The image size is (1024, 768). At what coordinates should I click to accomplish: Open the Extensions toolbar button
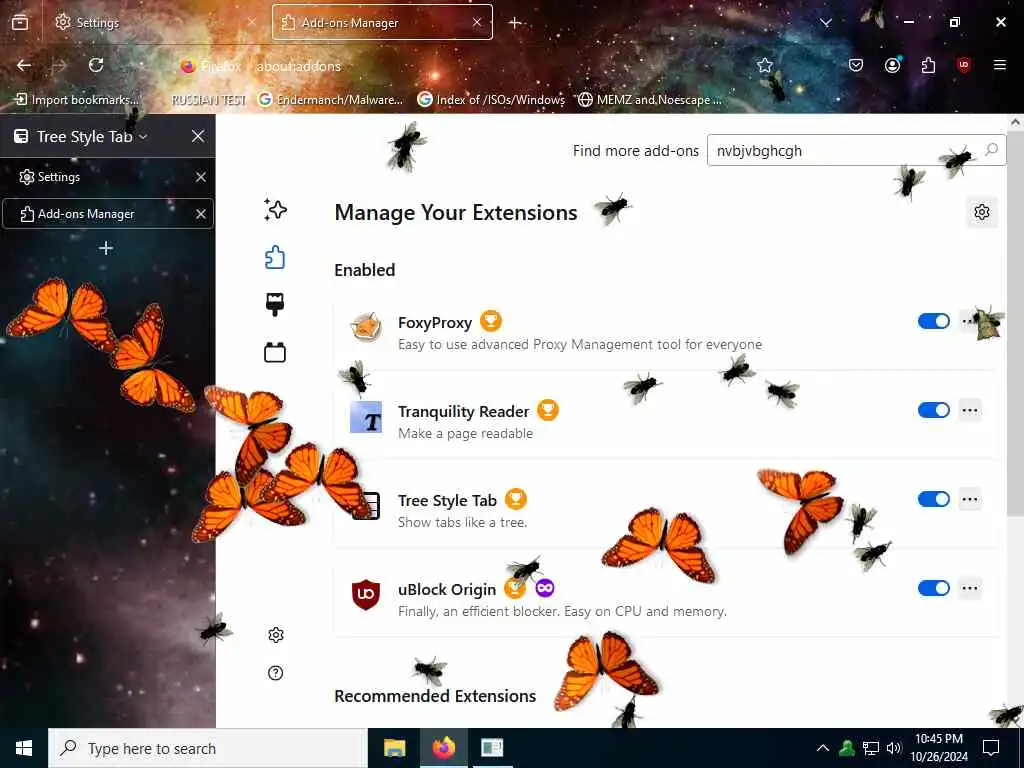(928, 65)
